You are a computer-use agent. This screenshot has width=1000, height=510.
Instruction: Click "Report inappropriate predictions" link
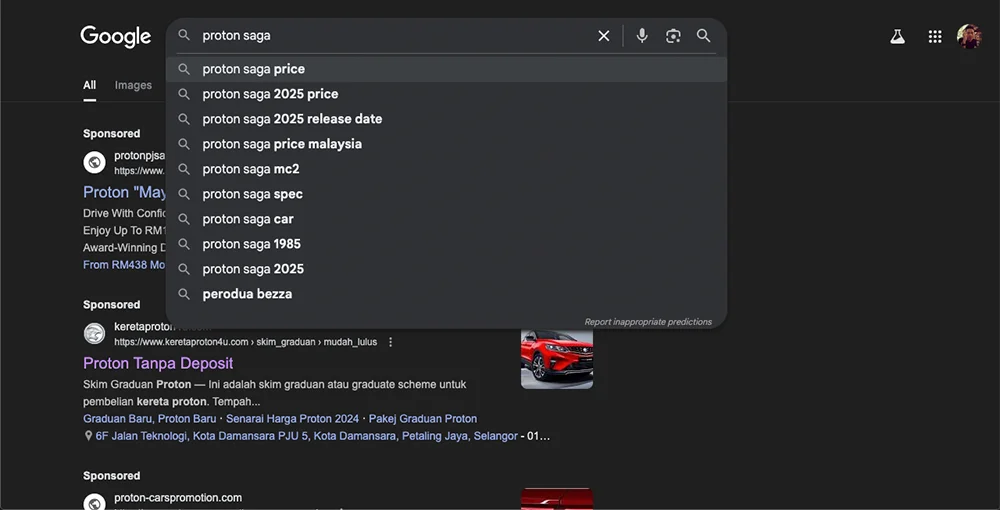(x=648, y=322)
